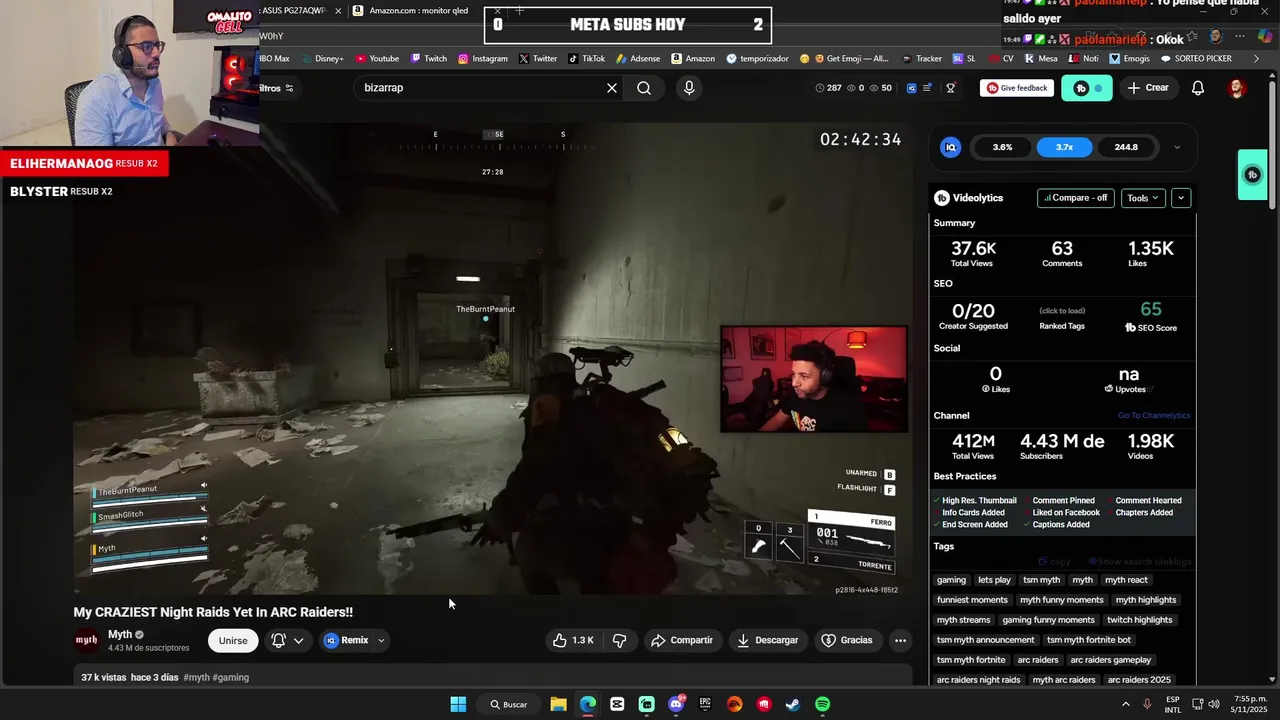
Task: Open File Explorer from taskbar
Action: [x=558, y=704]
